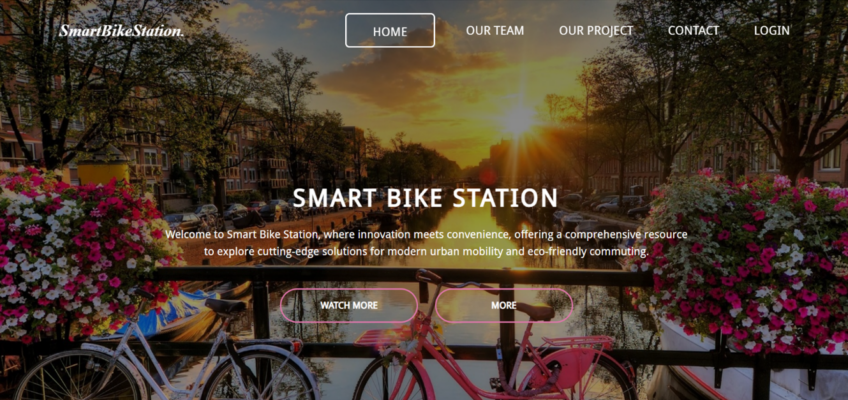Go to the HOME nav item
This screenshot has width=848, height=400.
click(390, 31)
